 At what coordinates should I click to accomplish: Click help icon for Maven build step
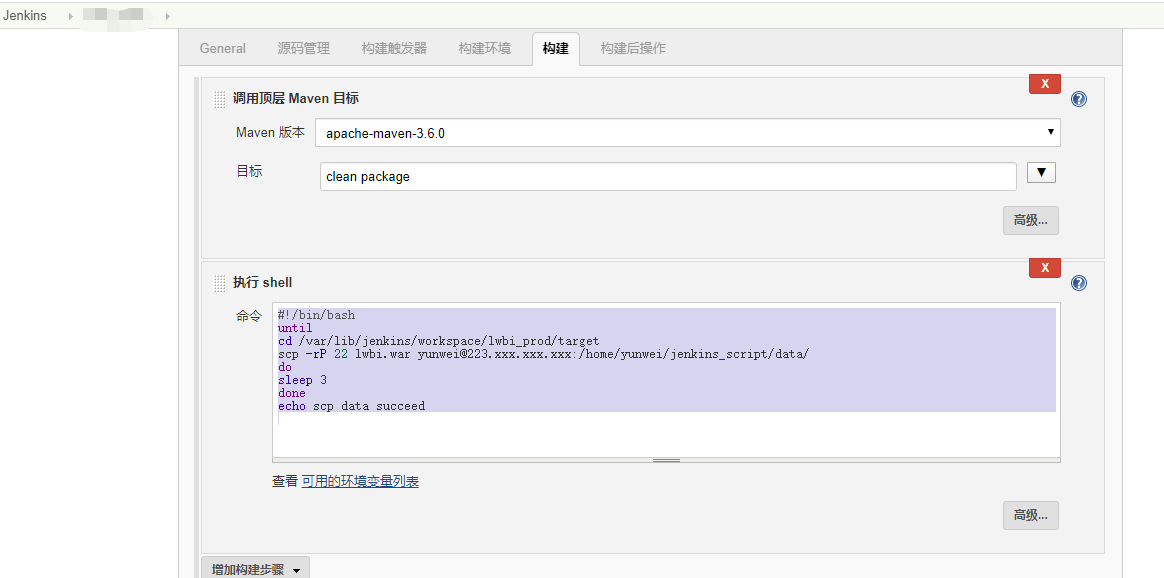[1079, 99]
